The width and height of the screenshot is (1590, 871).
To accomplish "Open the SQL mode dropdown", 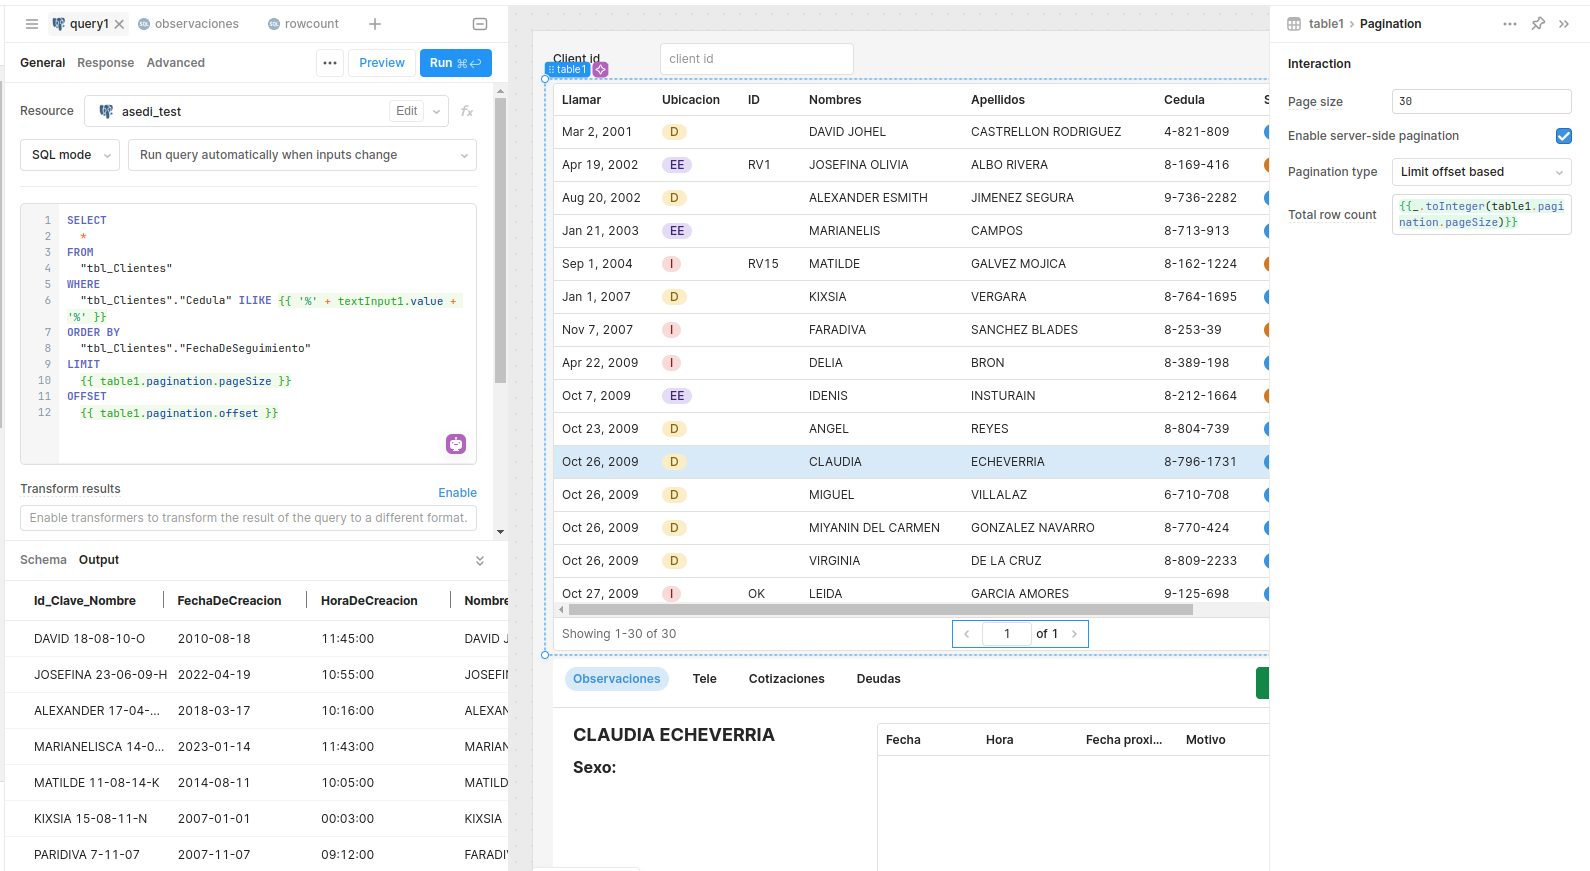I will point(70,155).
